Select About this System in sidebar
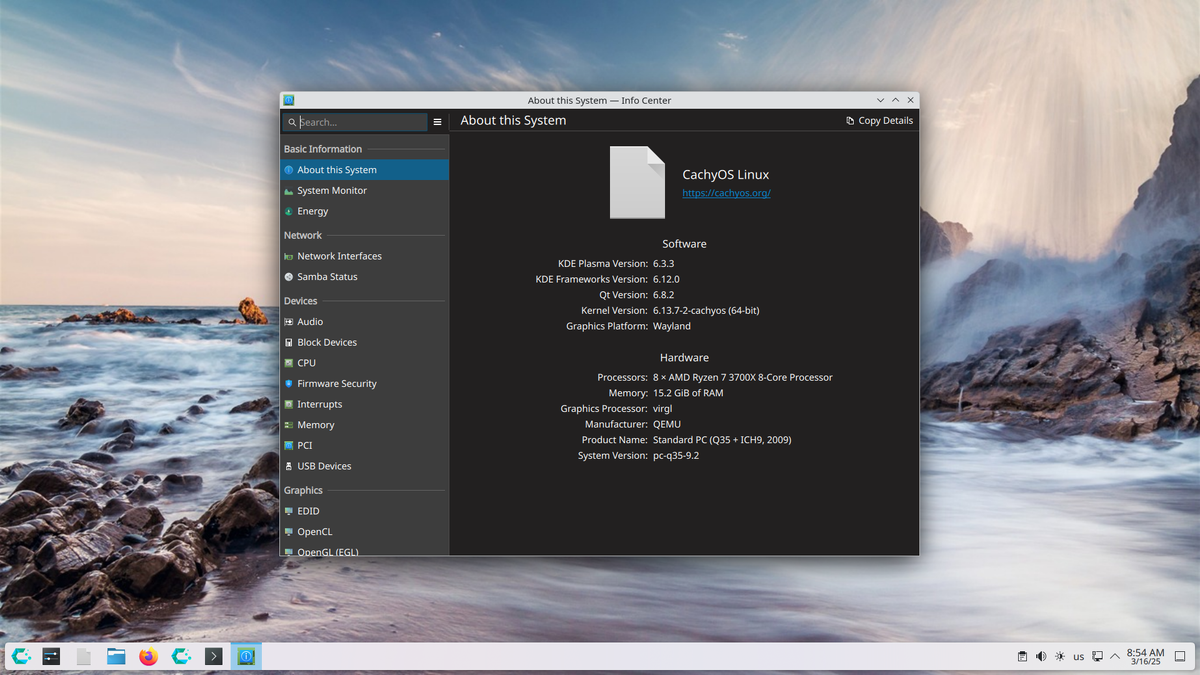Image resolution: width=1200 pixels, height=675 pixels. click(364, 170)
